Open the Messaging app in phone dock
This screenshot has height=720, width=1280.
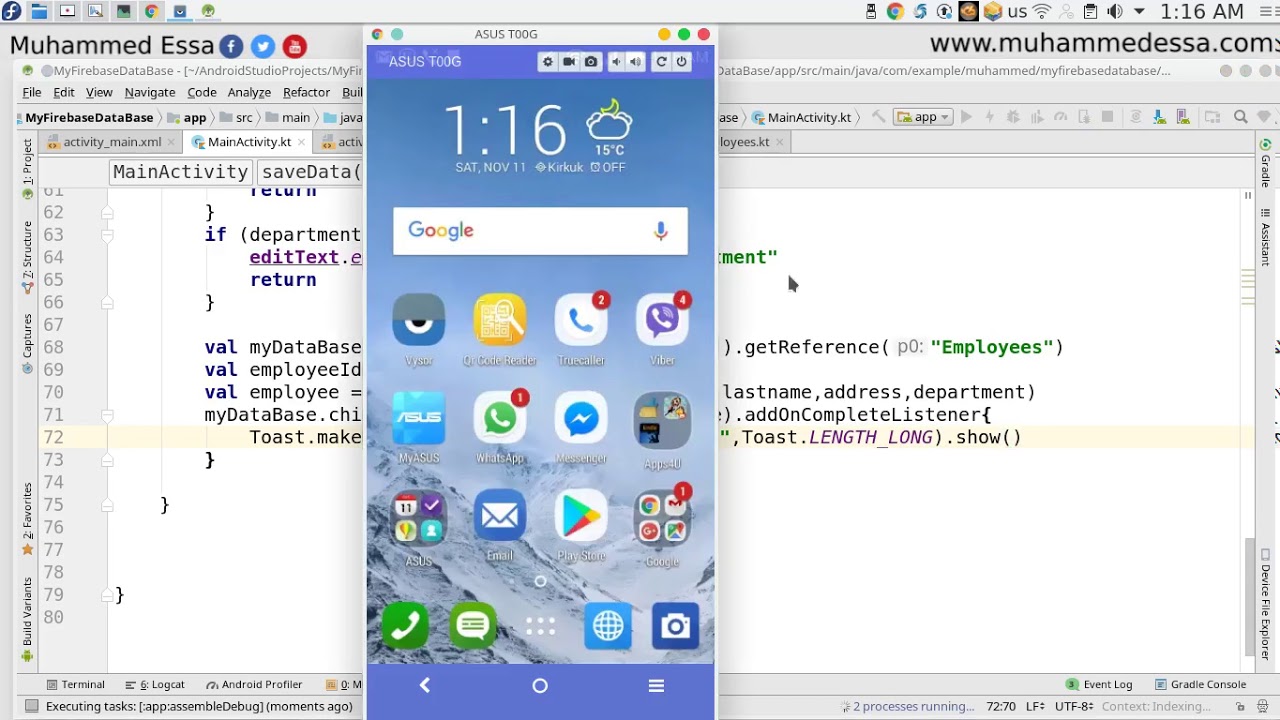(x=473, y=626)
